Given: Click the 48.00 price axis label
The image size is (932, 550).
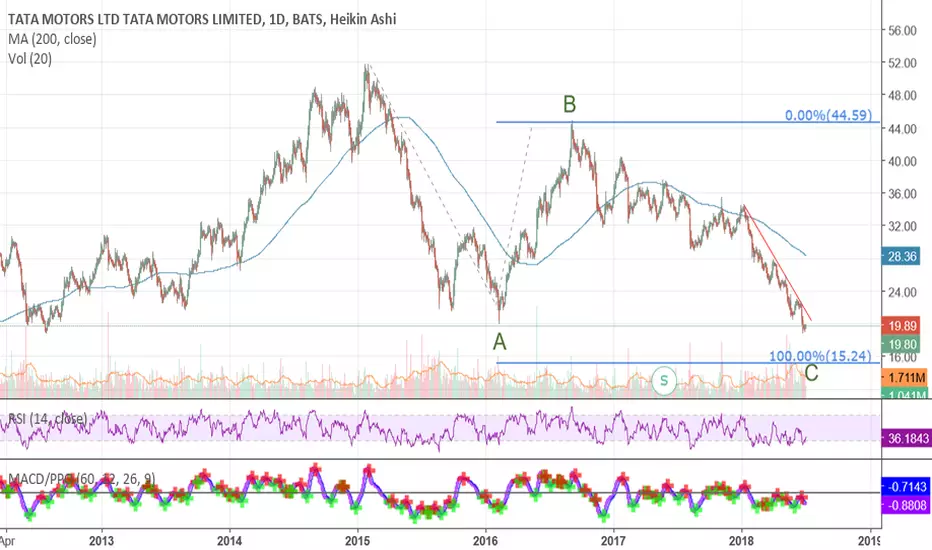Looking at the screenshot, I should pos(902,96).
